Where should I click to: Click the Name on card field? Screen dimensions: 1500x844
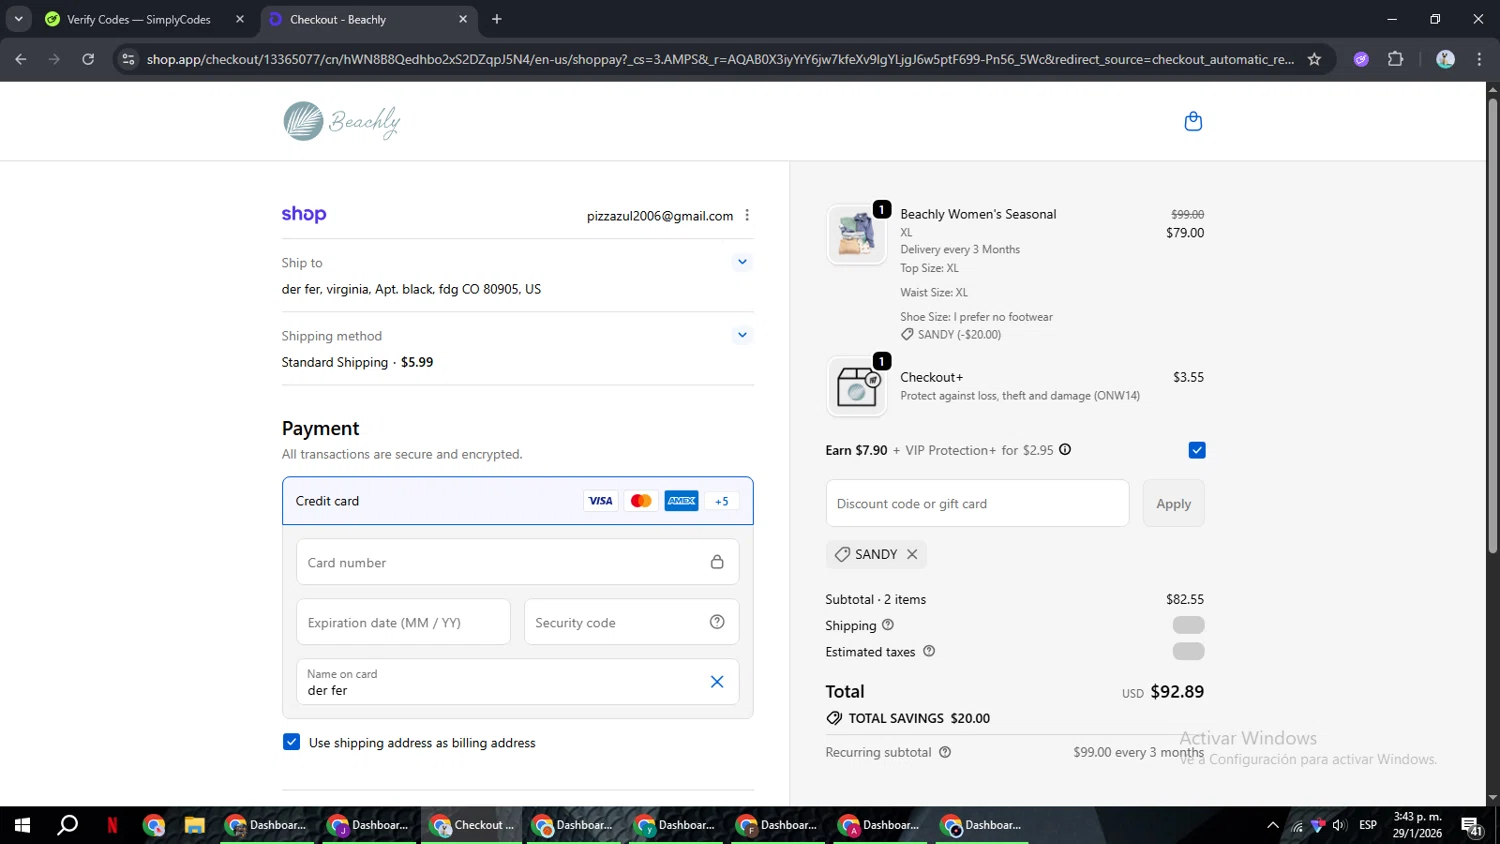click(517, 682)
